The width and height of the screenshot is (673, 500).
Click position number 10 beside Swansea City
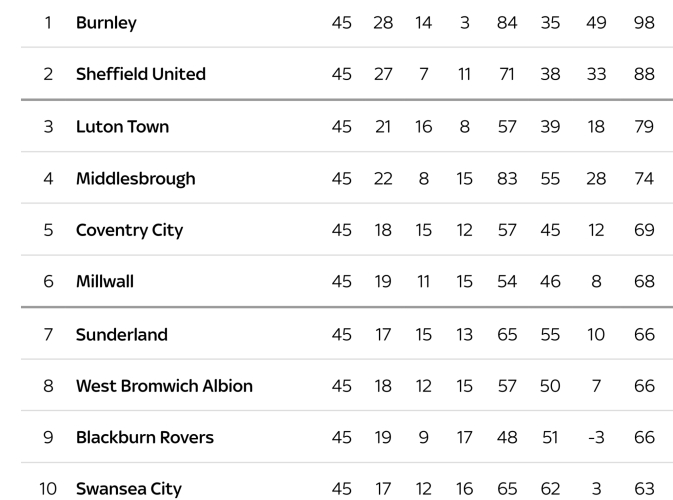(48, 489)
